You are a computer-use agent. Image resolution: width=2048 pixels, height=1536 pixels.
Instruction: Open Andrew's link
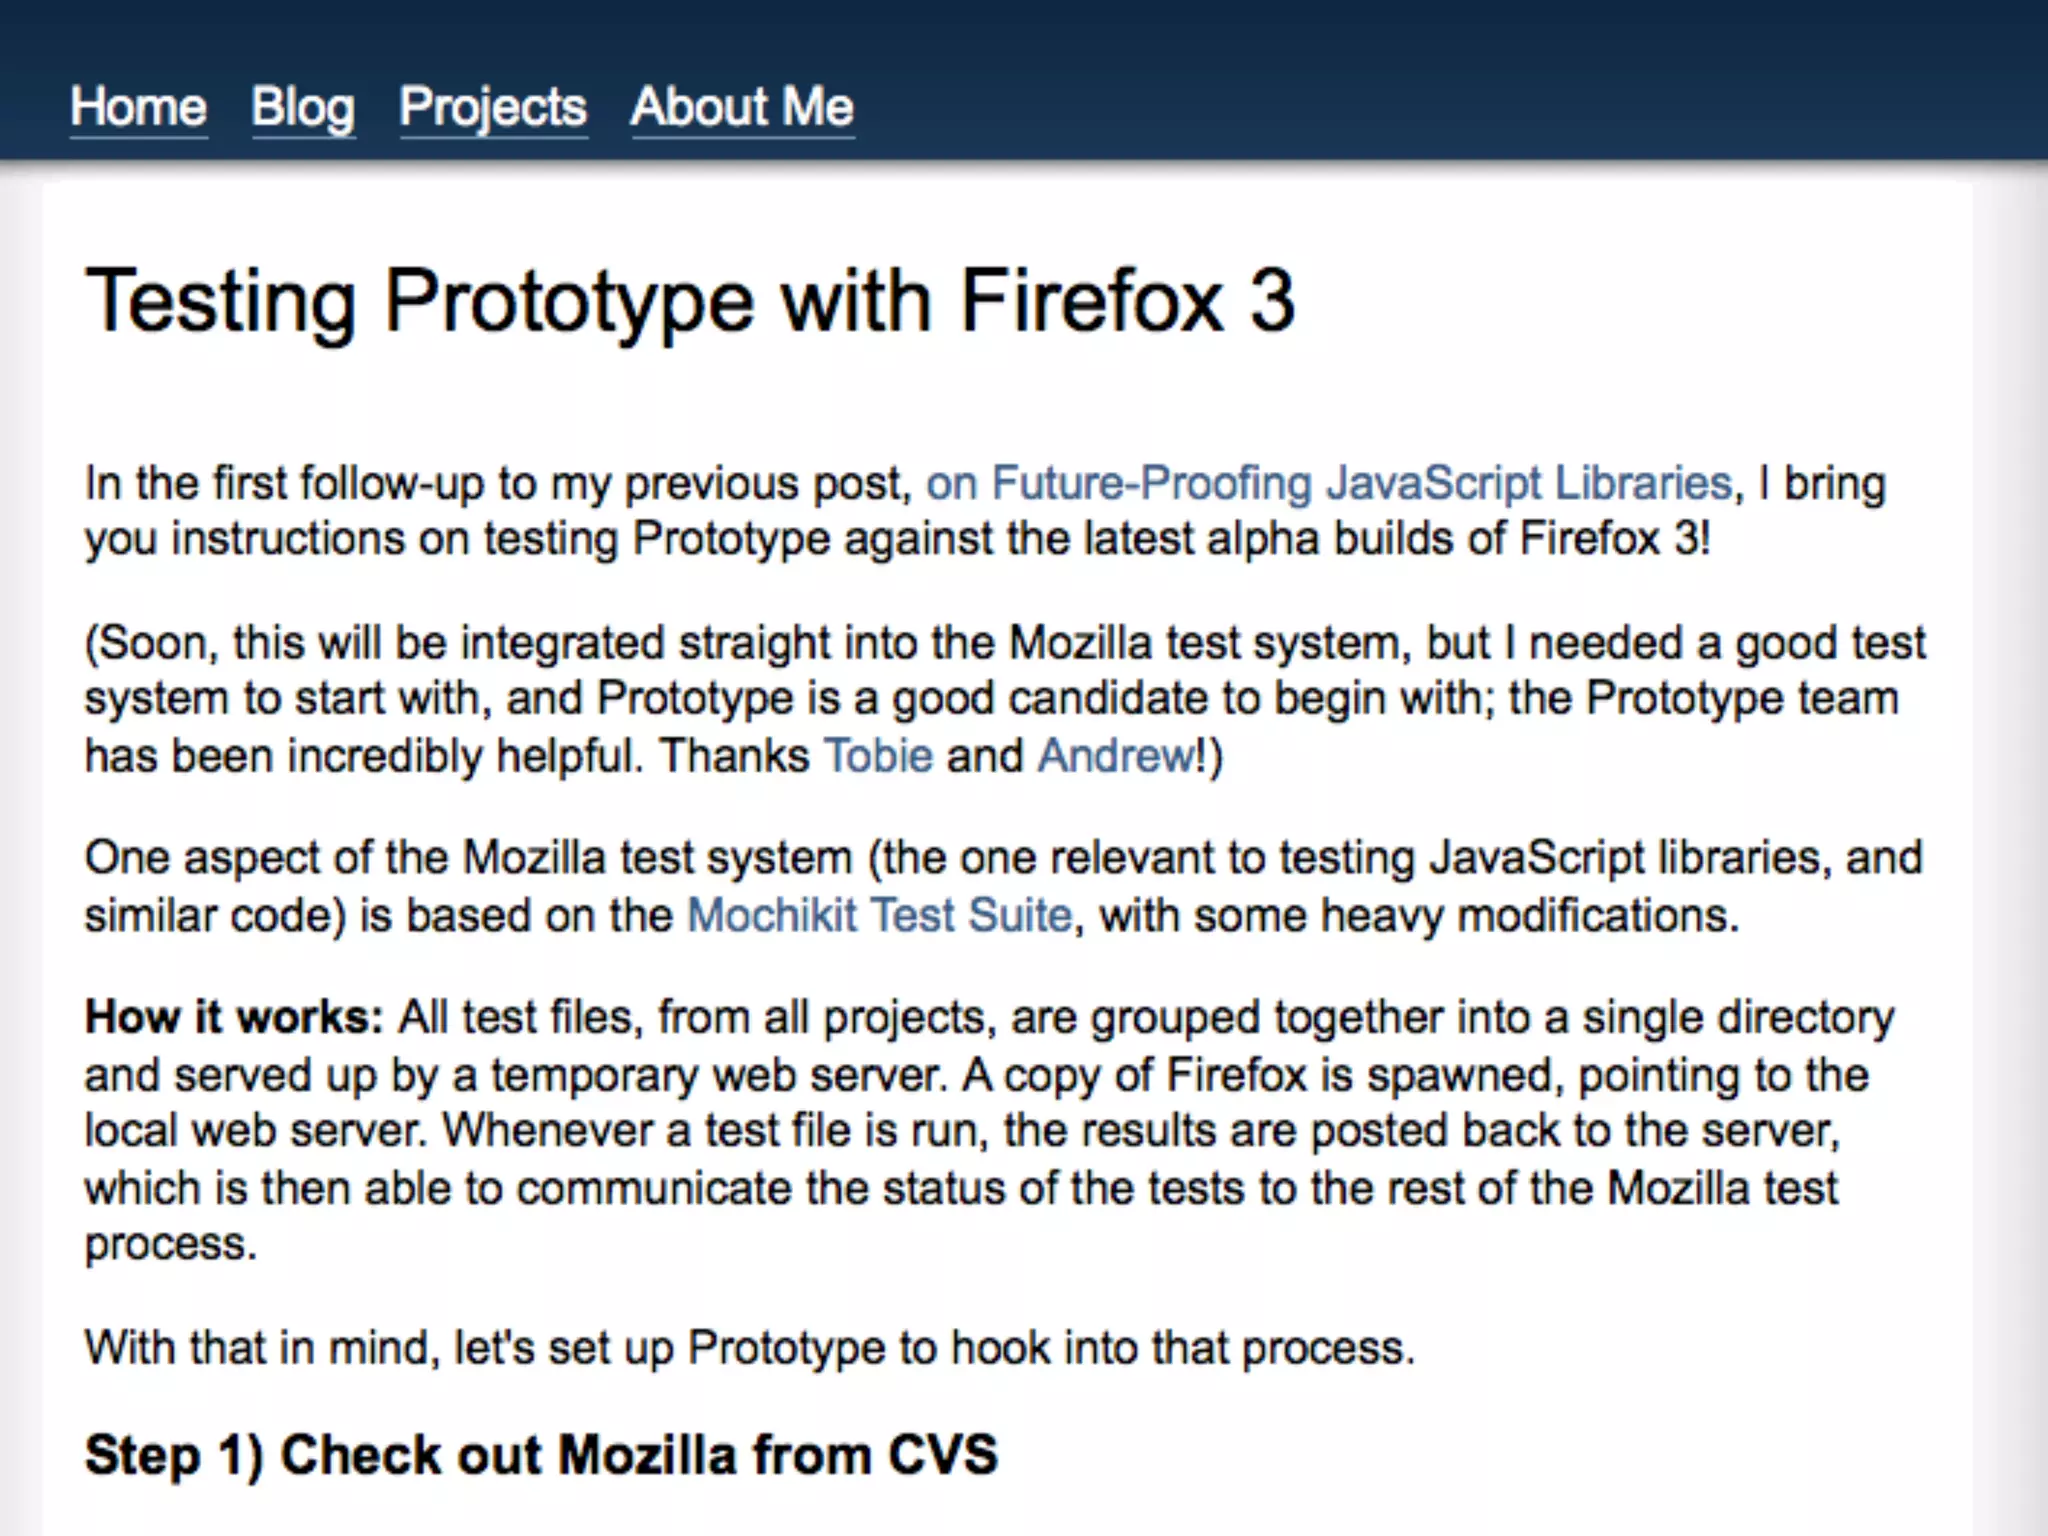coord(1115,756)
